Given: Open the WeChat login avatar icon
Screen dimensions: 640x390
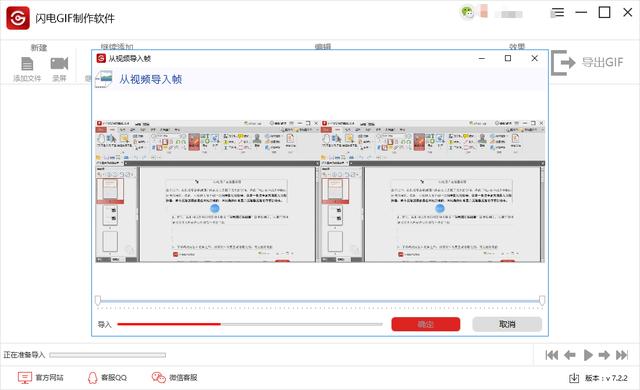Looking at the screenshot, I should pyautogui.click(x=467, y=12).
